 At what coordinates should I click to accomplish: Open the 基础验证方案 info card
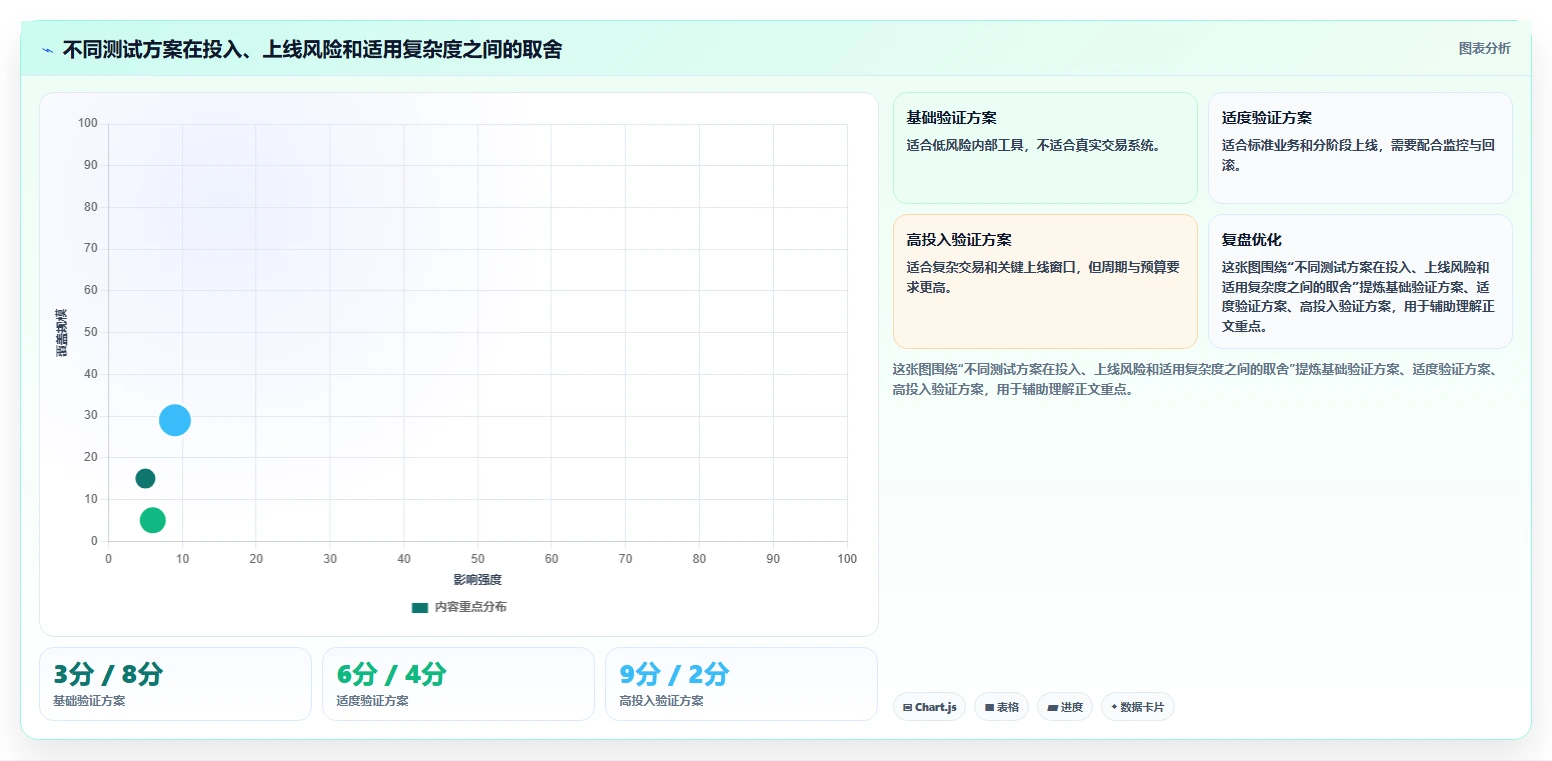(1045, 148)
